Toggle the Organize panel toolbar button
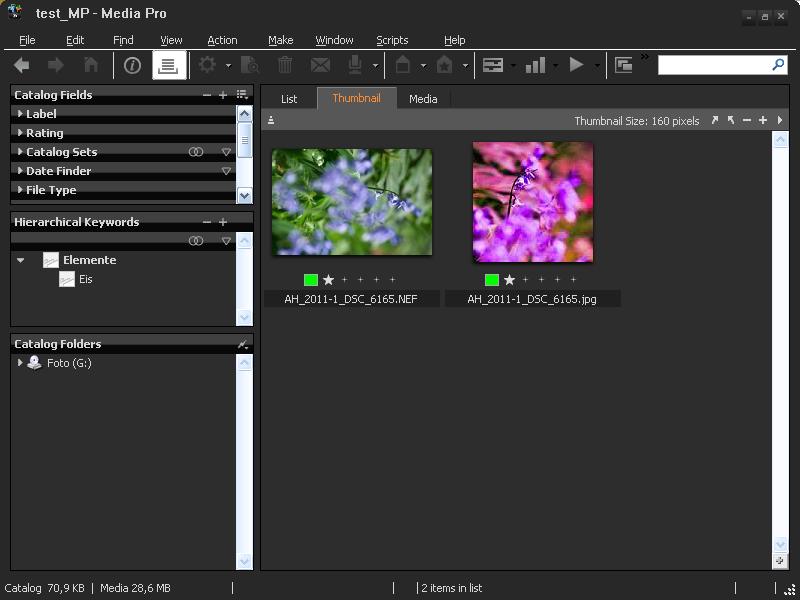 coord(169,65)
